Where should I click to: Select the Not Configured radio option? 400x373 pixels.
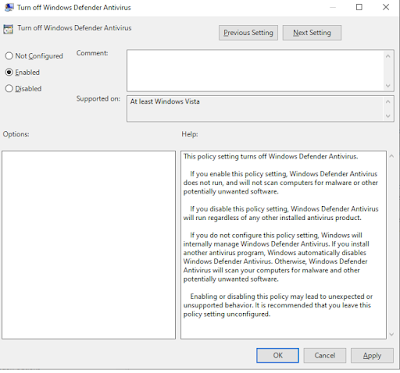tap(9, 56)
